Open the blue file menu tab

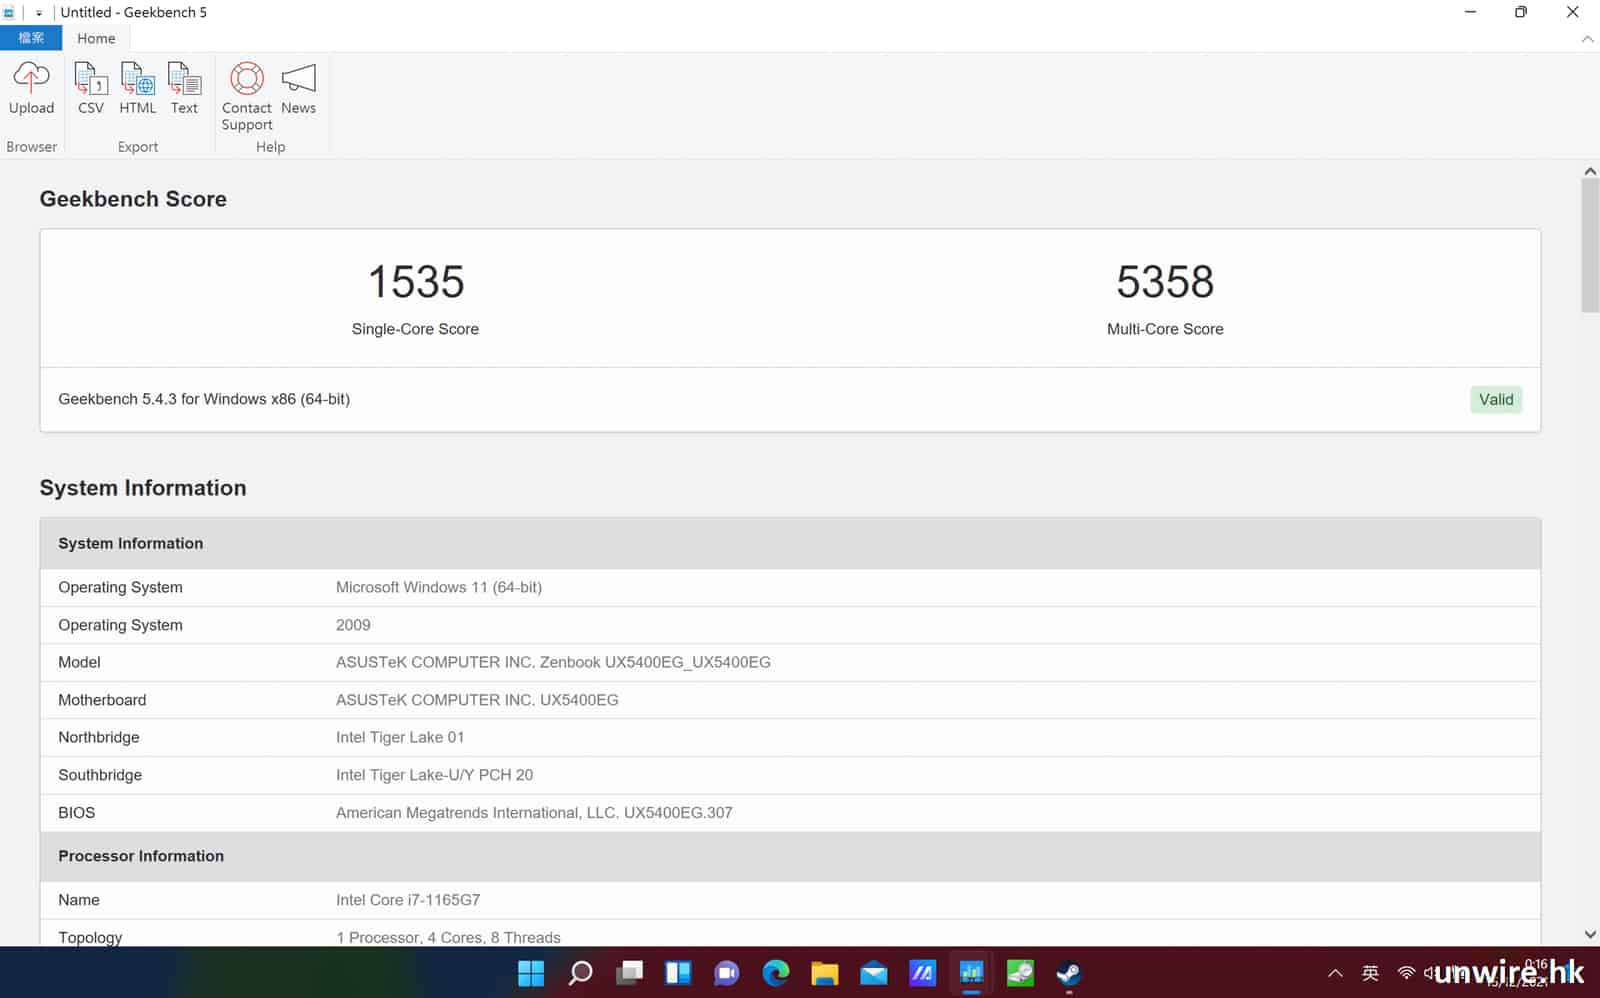coord(31,38)
